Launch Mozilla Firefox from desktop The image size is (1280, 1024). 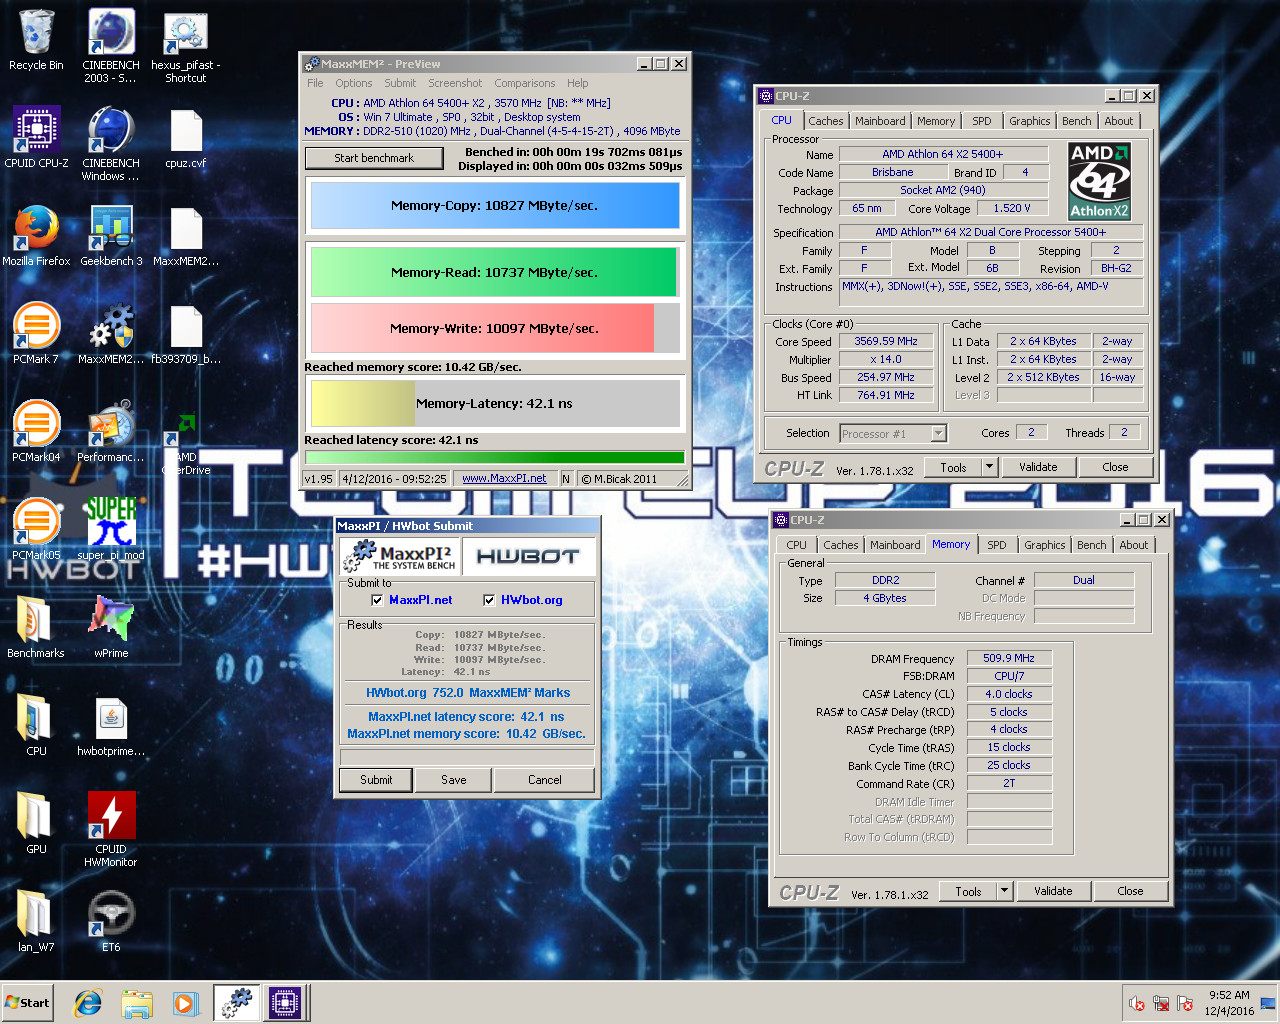37,236
